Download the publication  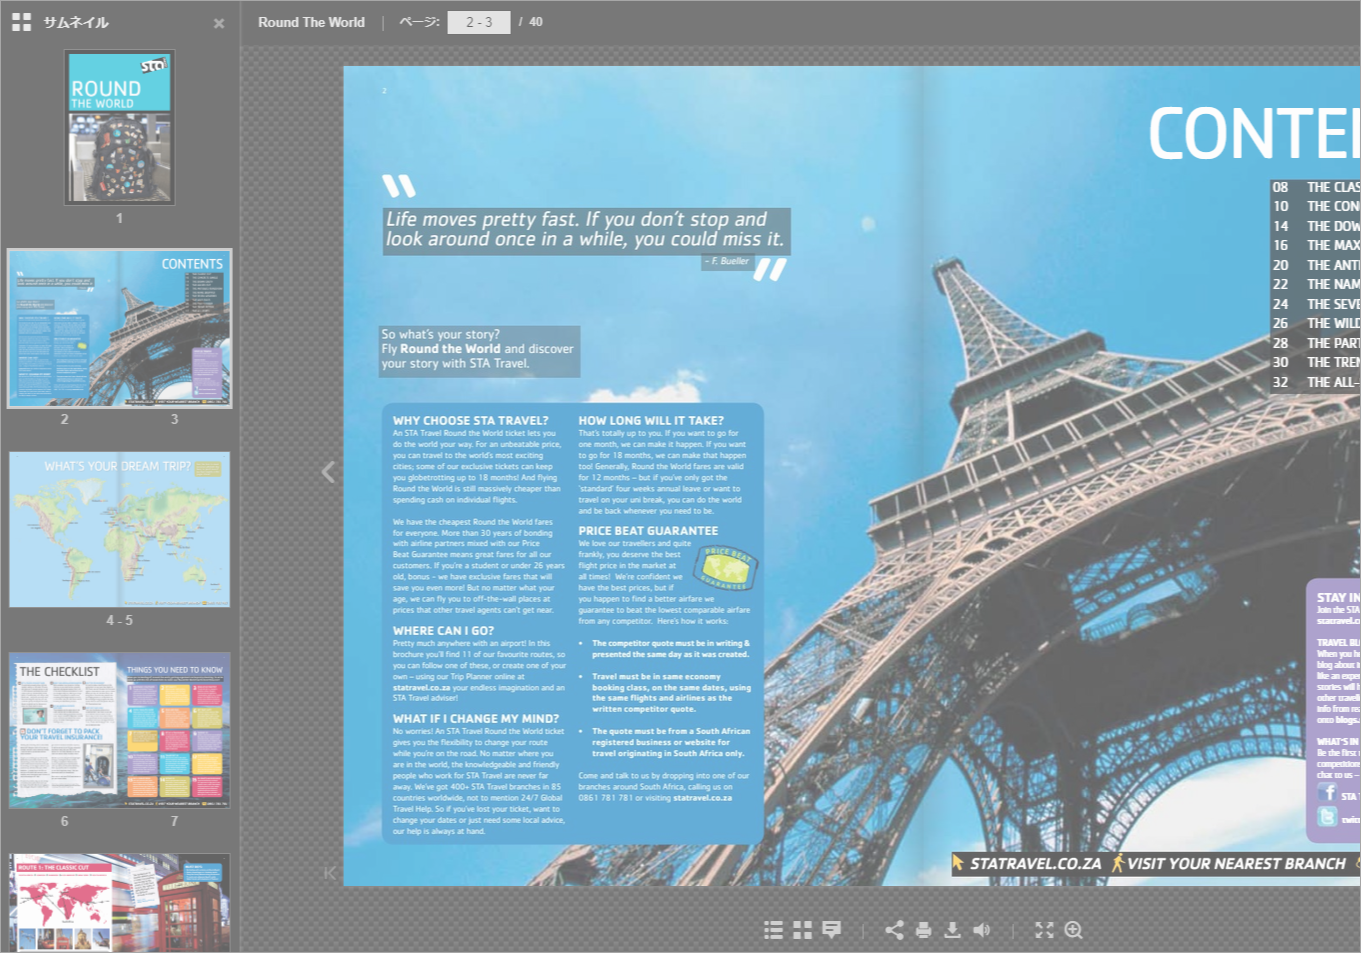(952, 930)
